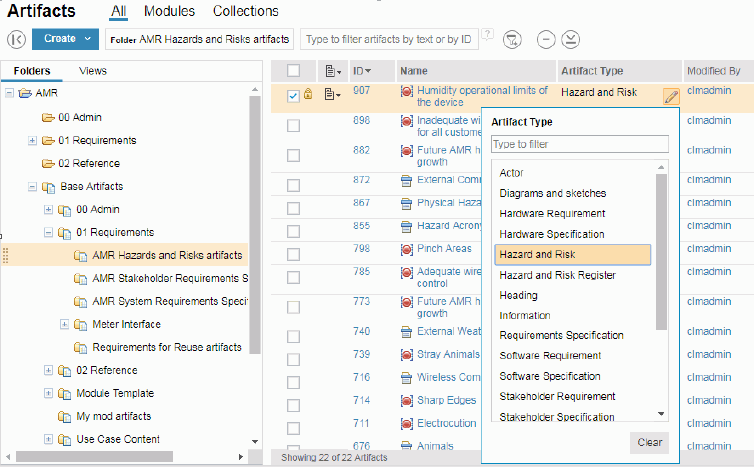Click the filter funnel icon
Screen dimensions: 754x467
pos(512,39)
